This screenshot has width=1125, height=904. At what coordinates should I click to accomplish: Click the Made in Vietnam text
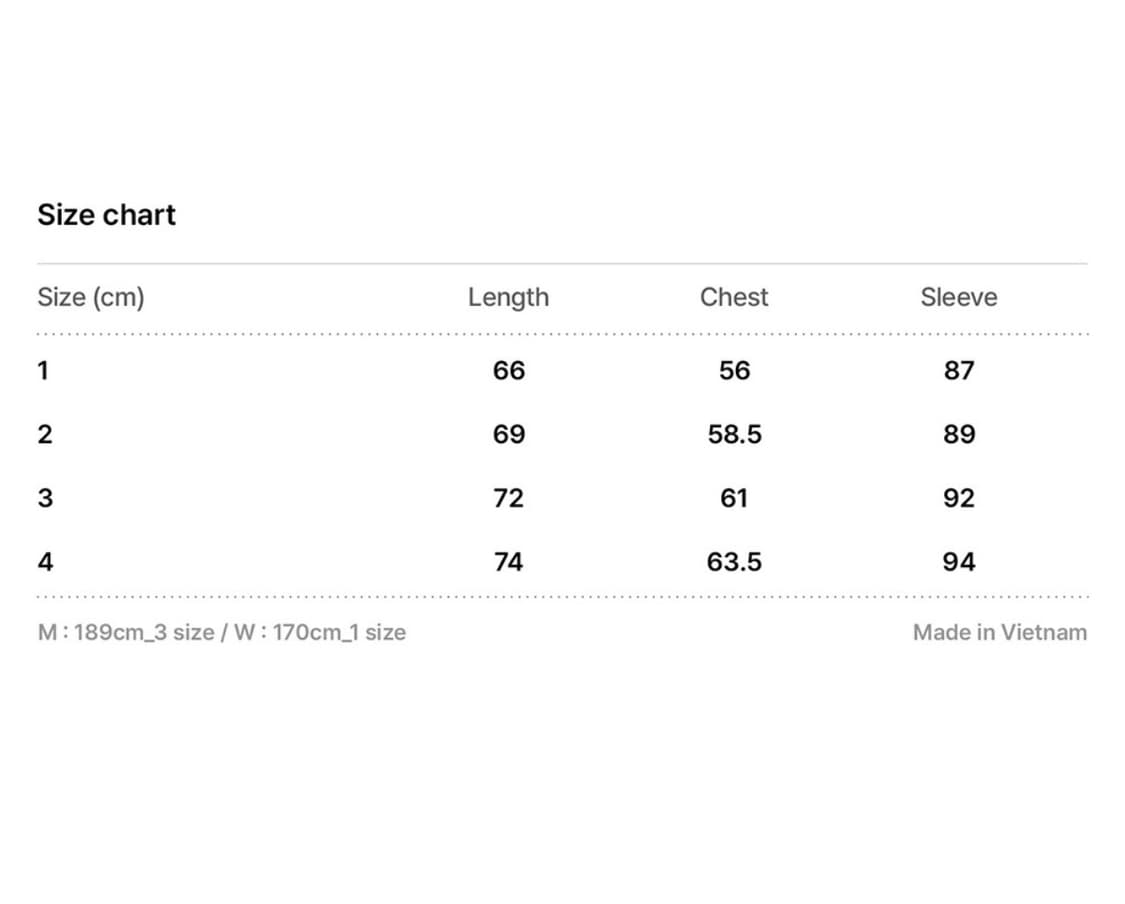click(x=999, y=632)
